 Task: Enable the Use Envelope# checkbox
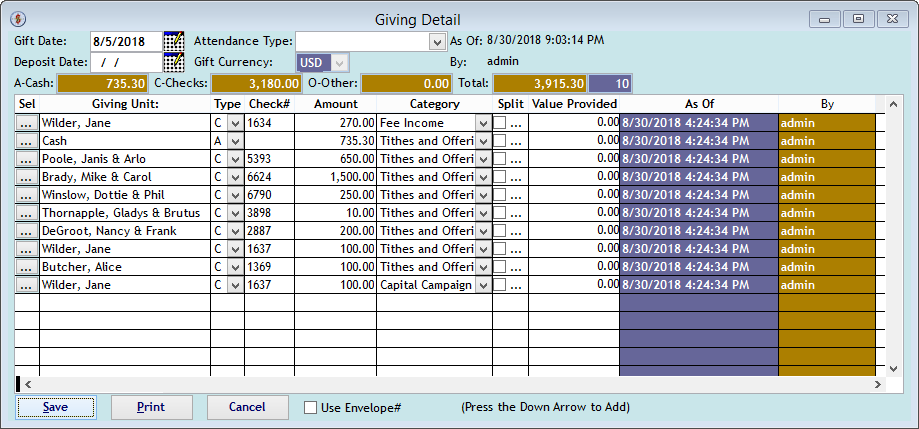[311, 407]
